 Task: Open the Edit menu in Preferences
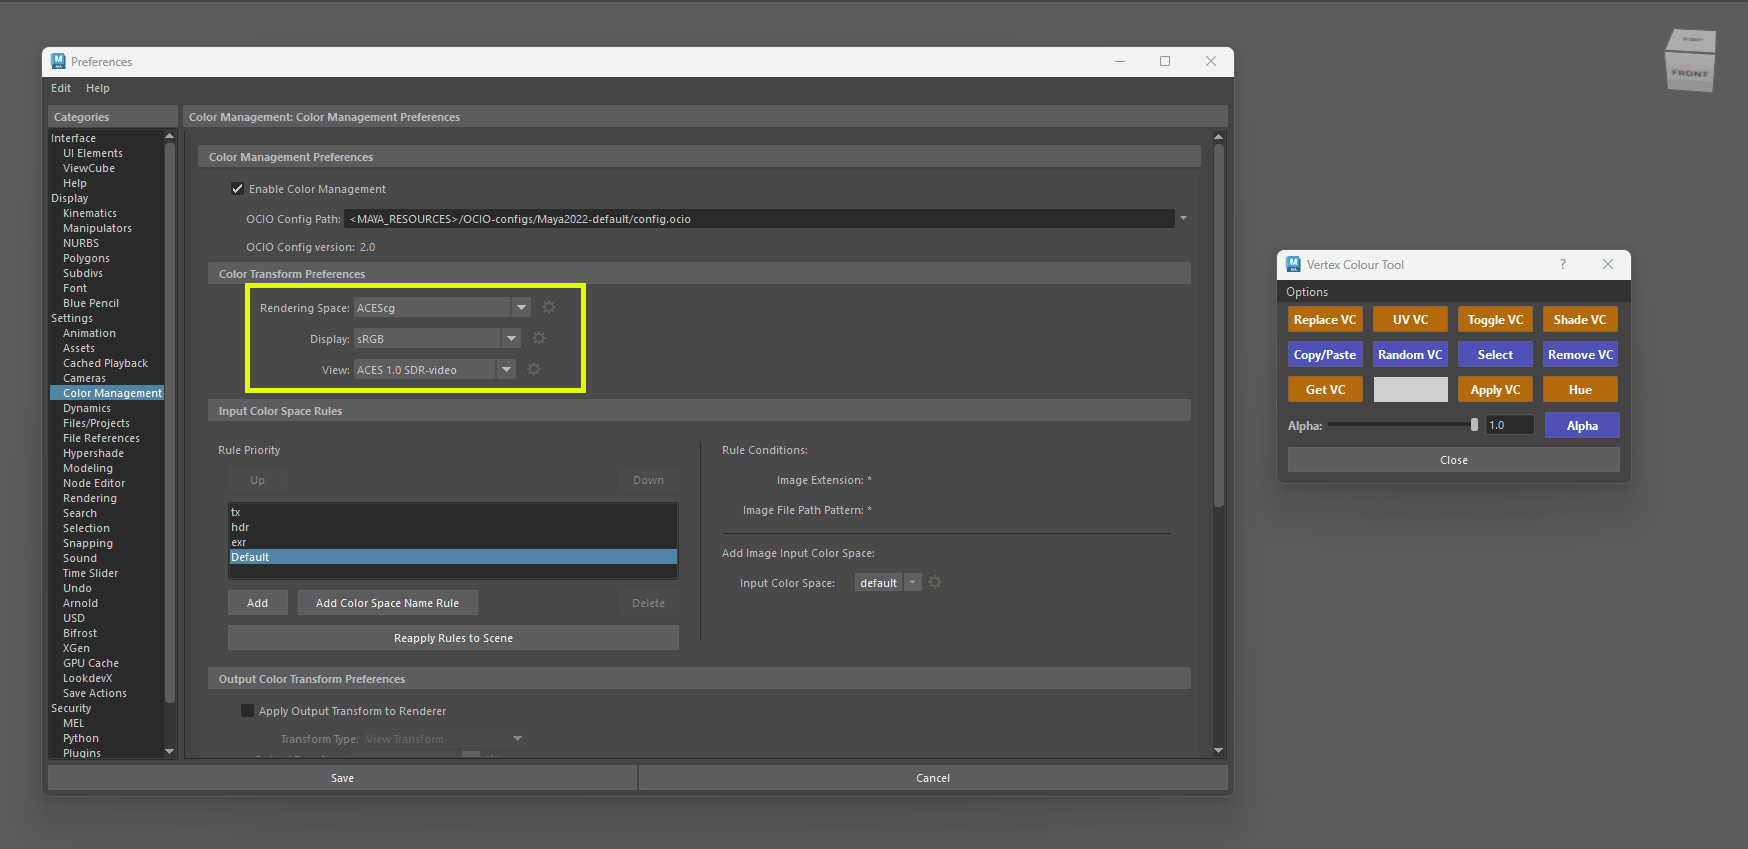(61, 88)
